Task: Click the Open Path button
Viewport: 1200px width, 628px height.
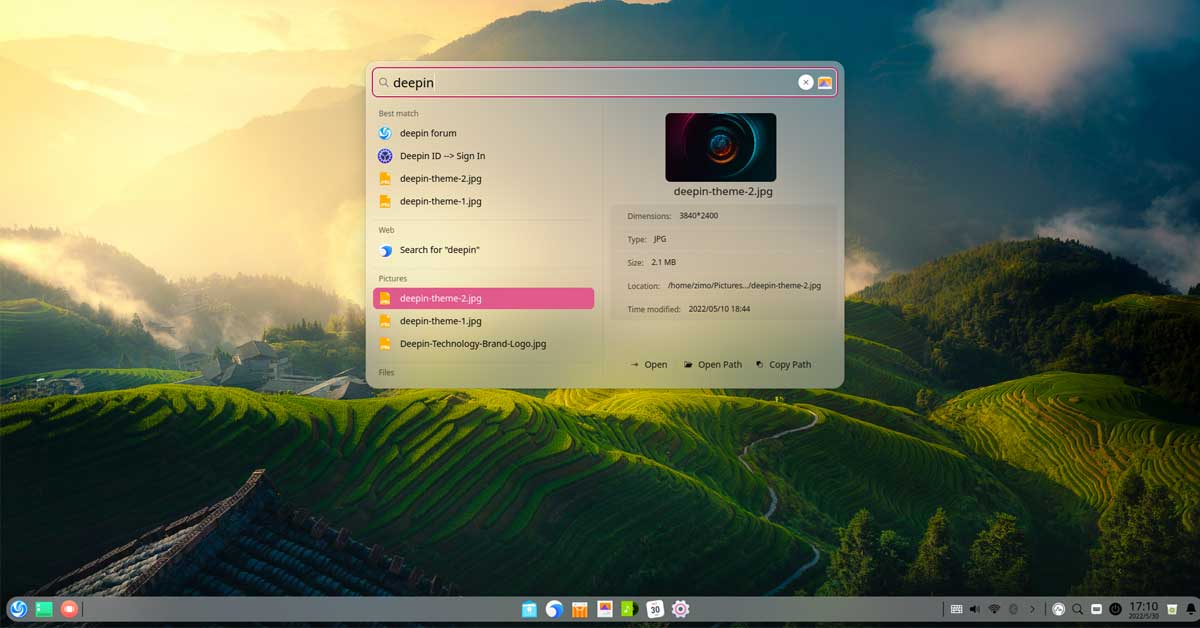Action: tap(712, 364)
